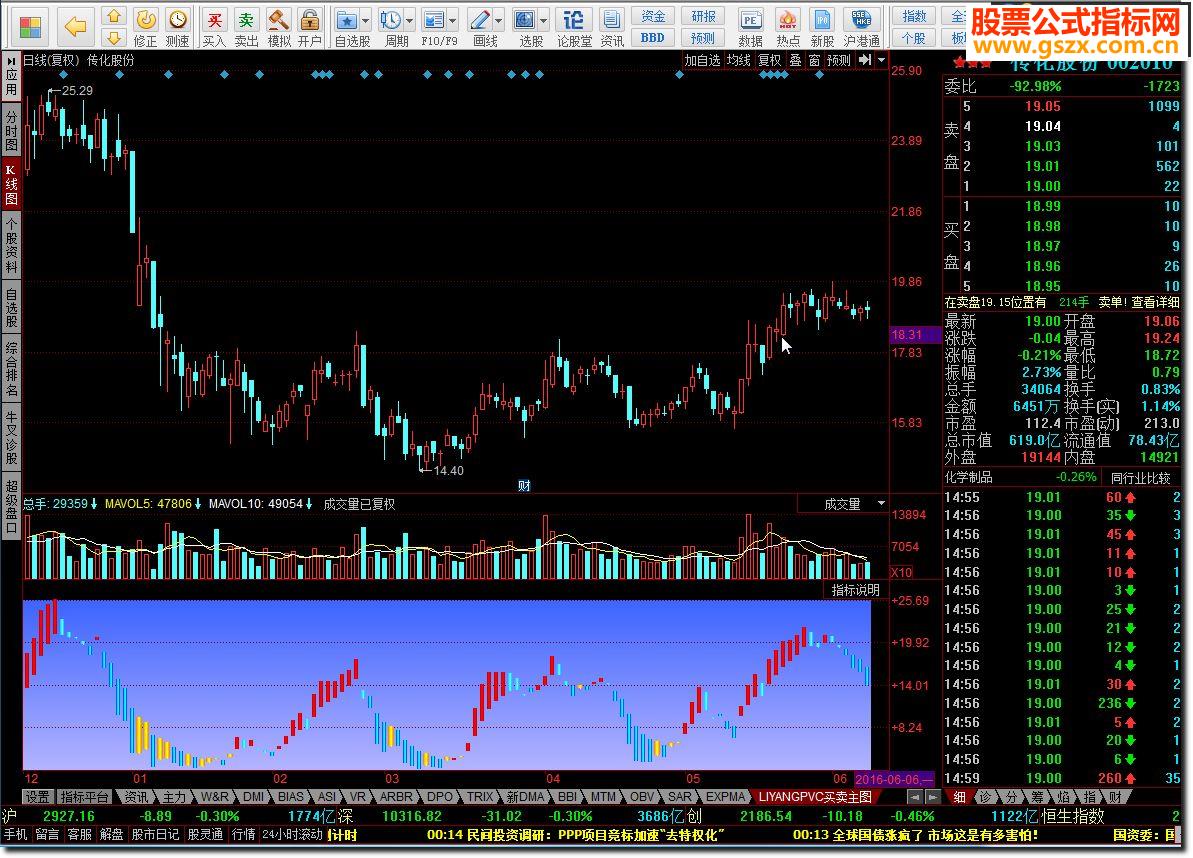The height and width of the screenshot is (858, 1193).
Task: Open the 沪港通 icon in toolbar
Action: click(861, 21)
